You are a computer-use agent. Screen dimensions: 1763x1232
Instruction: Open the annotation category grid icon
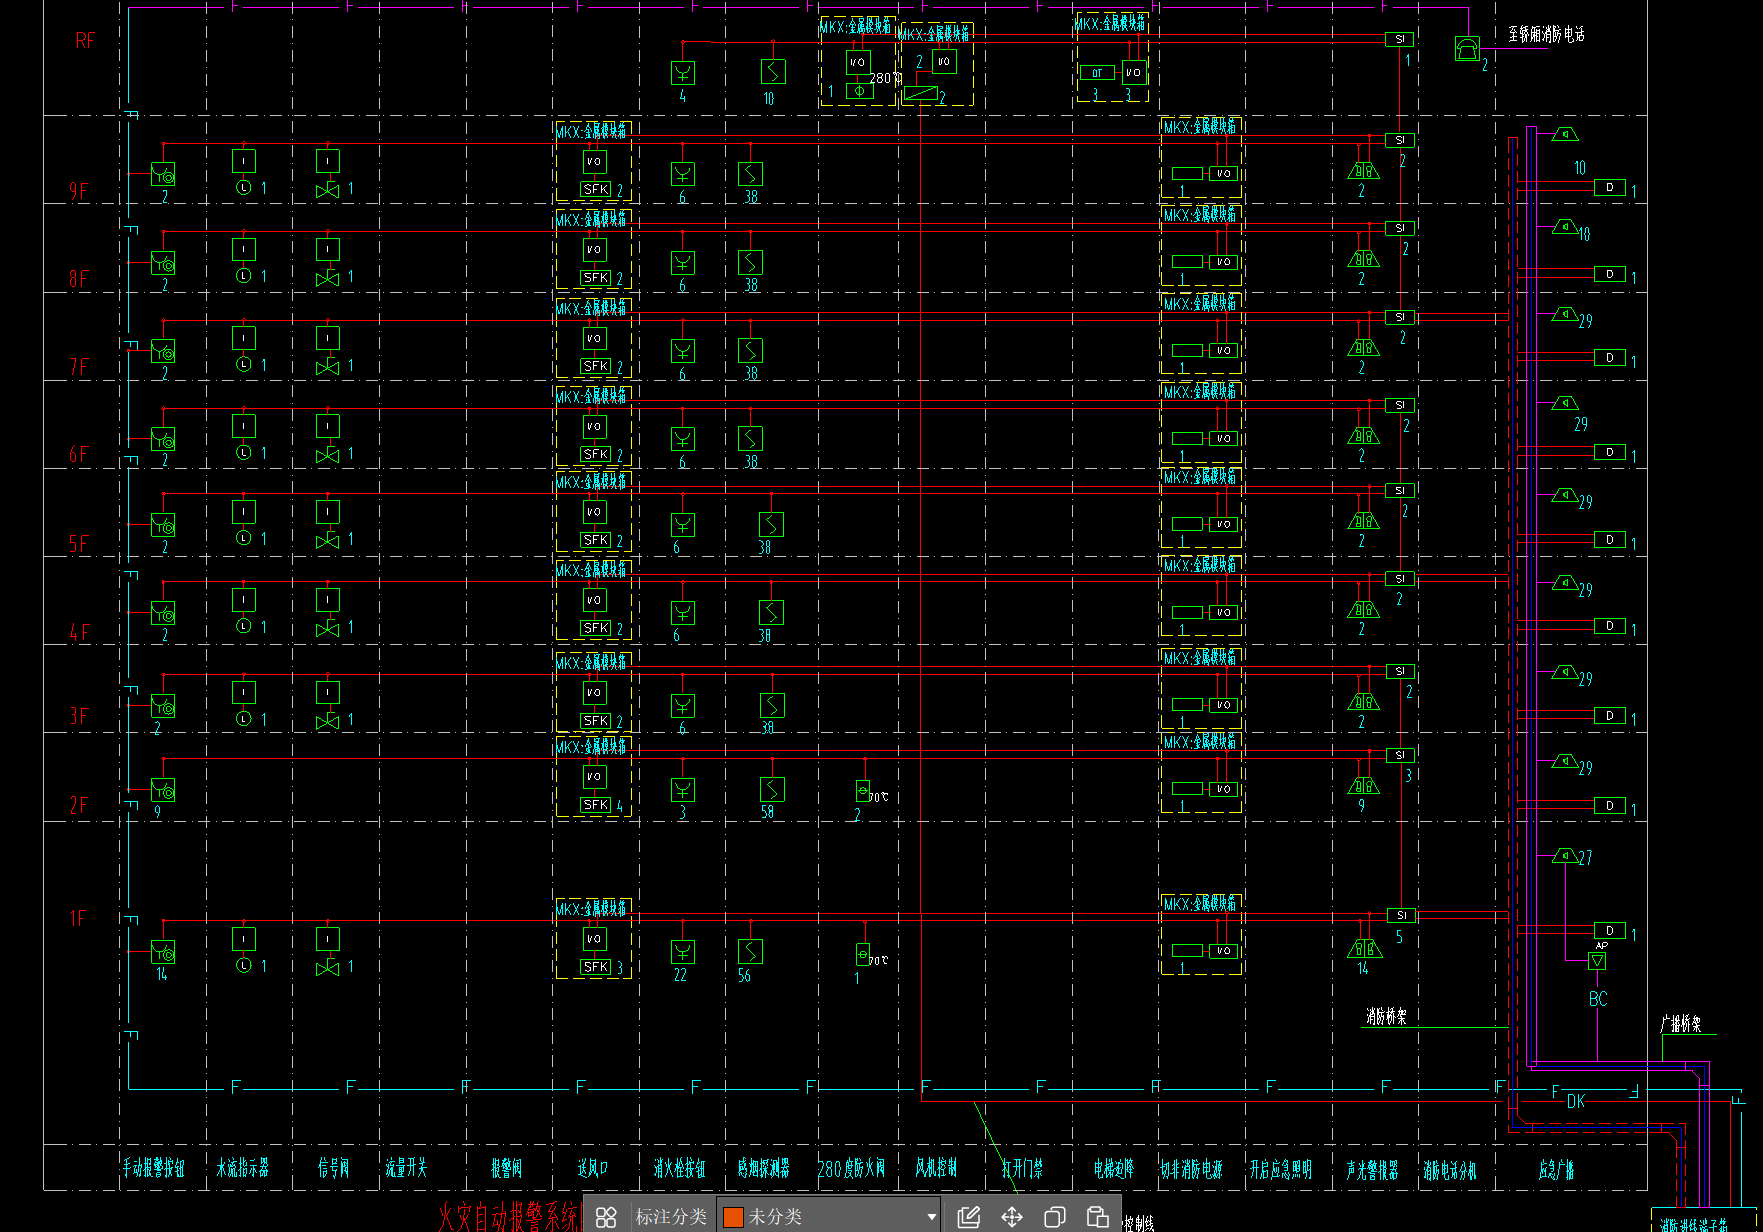(606, 1216)
